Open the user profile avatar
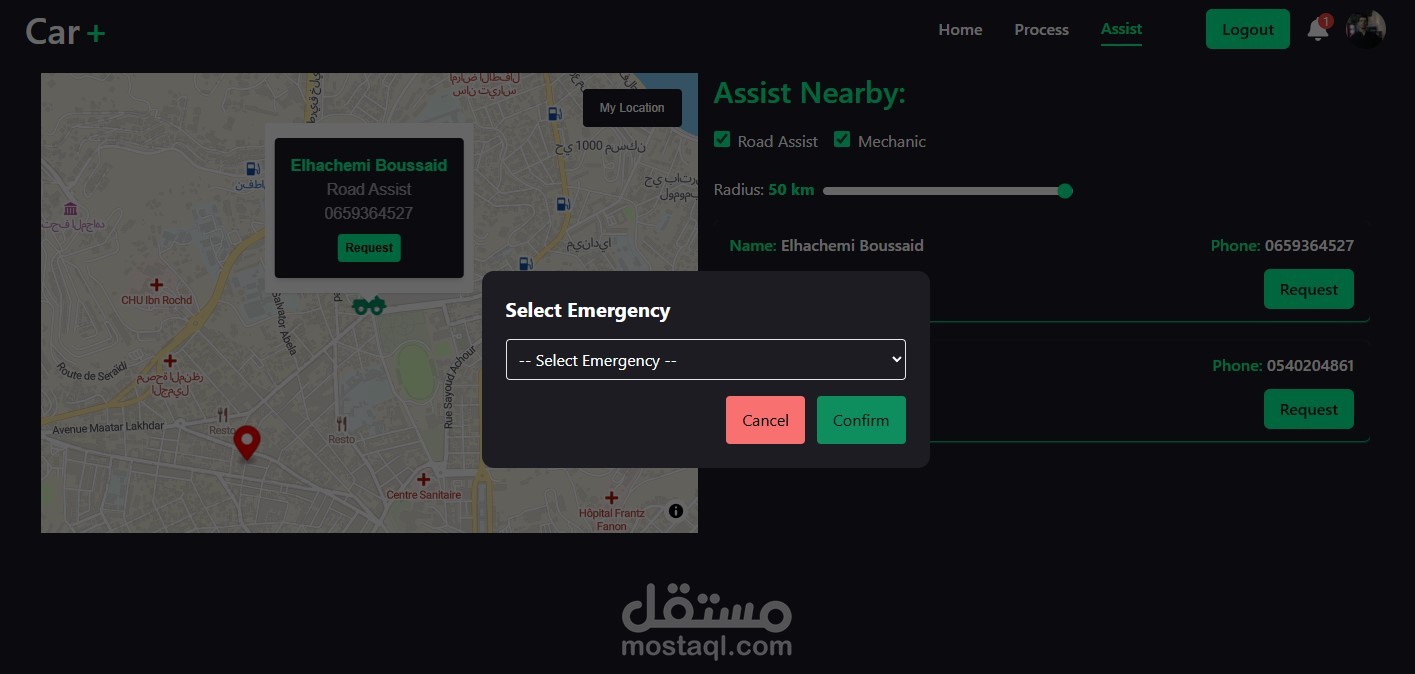This screenshot has height=674, width=1415. pos(1366,29)
